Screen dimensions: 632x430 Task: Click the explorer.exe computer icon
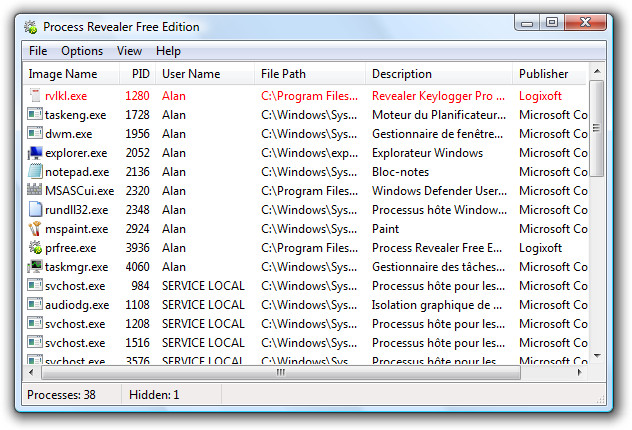35,153
